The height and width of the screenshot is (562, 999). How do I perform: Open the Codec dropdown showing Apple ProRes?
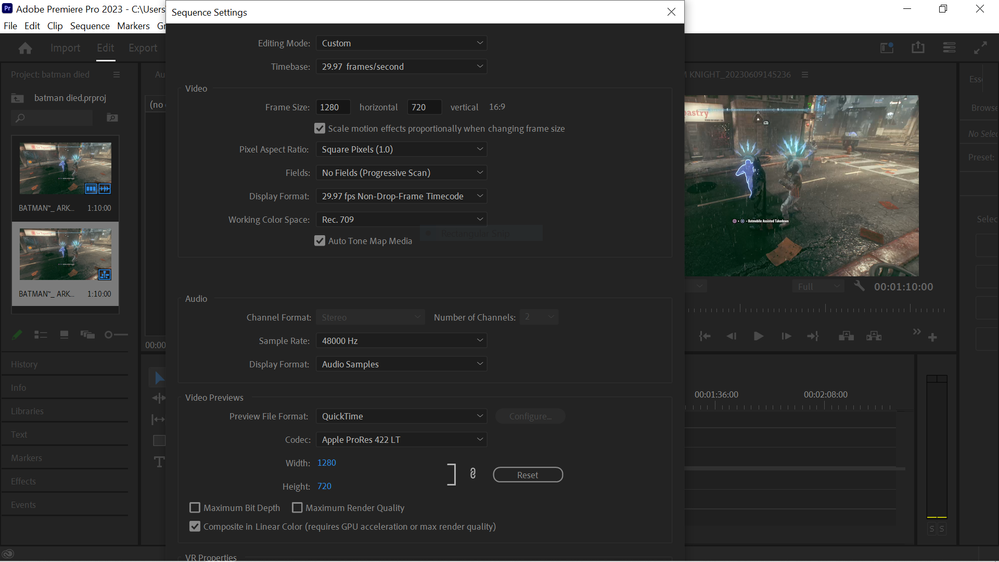click(401, 440)
